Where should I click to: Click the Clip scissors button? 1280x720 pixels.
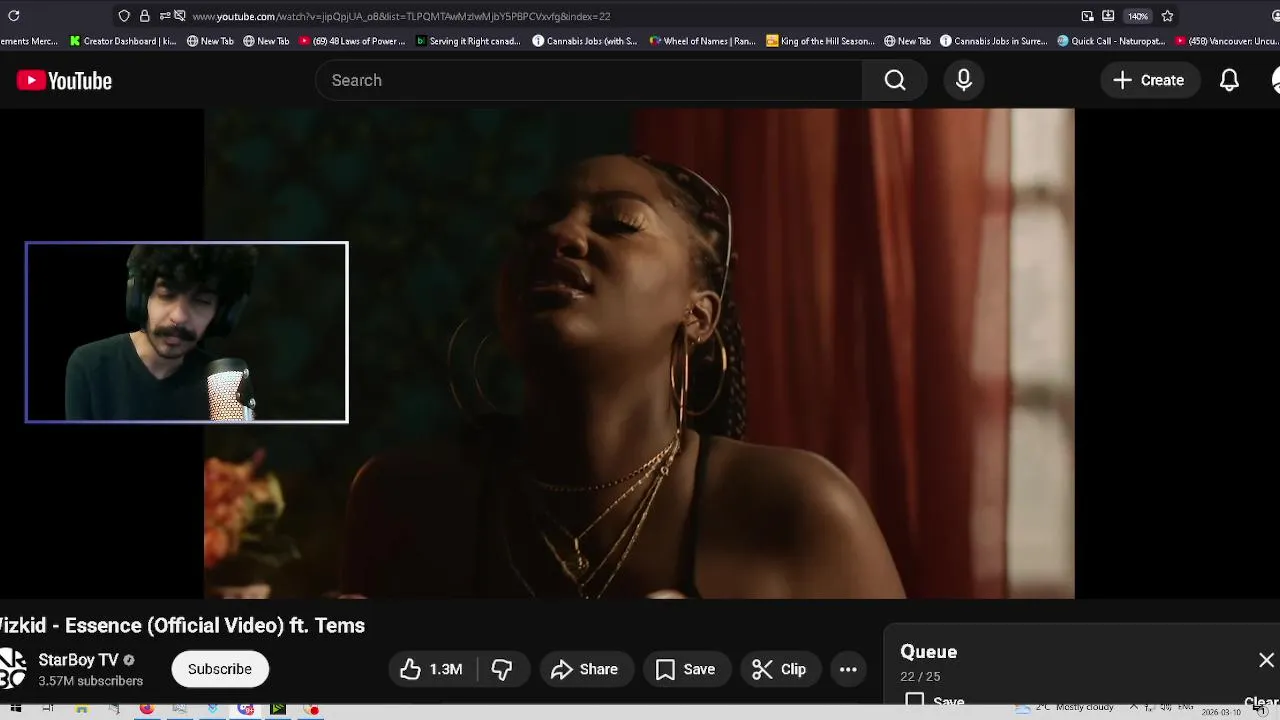point(779,669)
